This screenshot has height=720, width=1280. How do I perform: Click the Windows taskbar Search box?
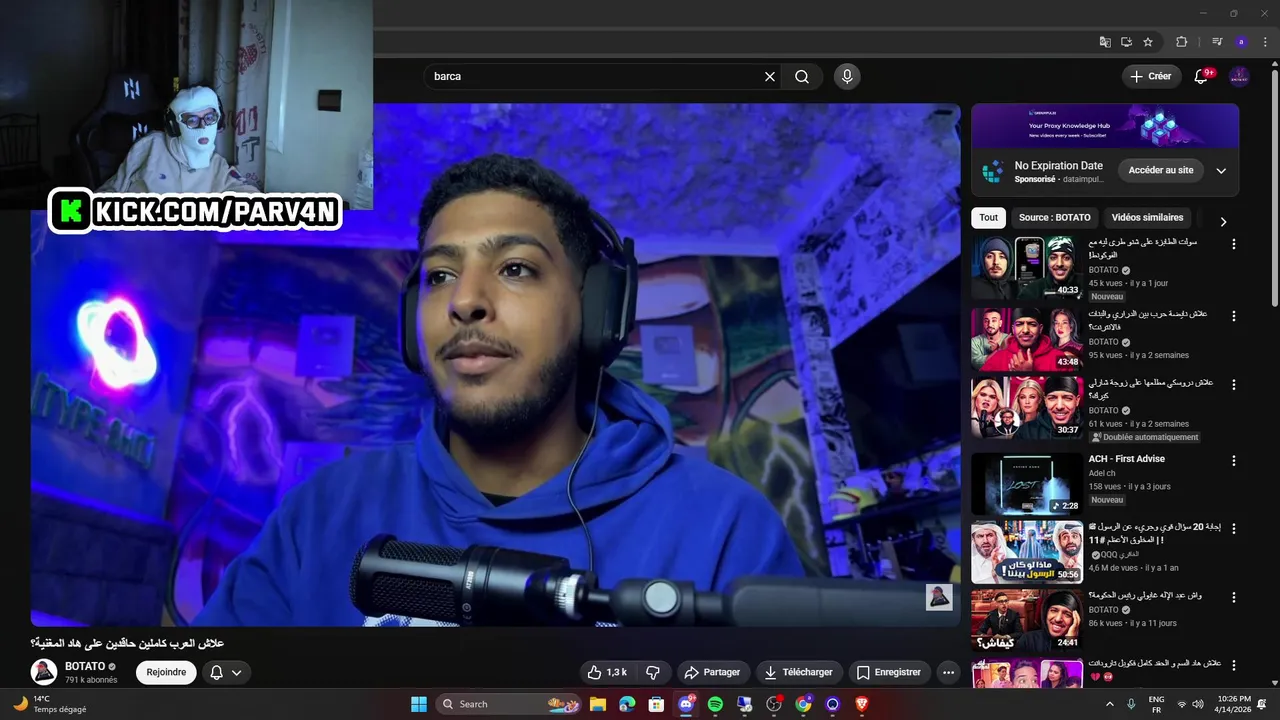click(x=510, y=704)
